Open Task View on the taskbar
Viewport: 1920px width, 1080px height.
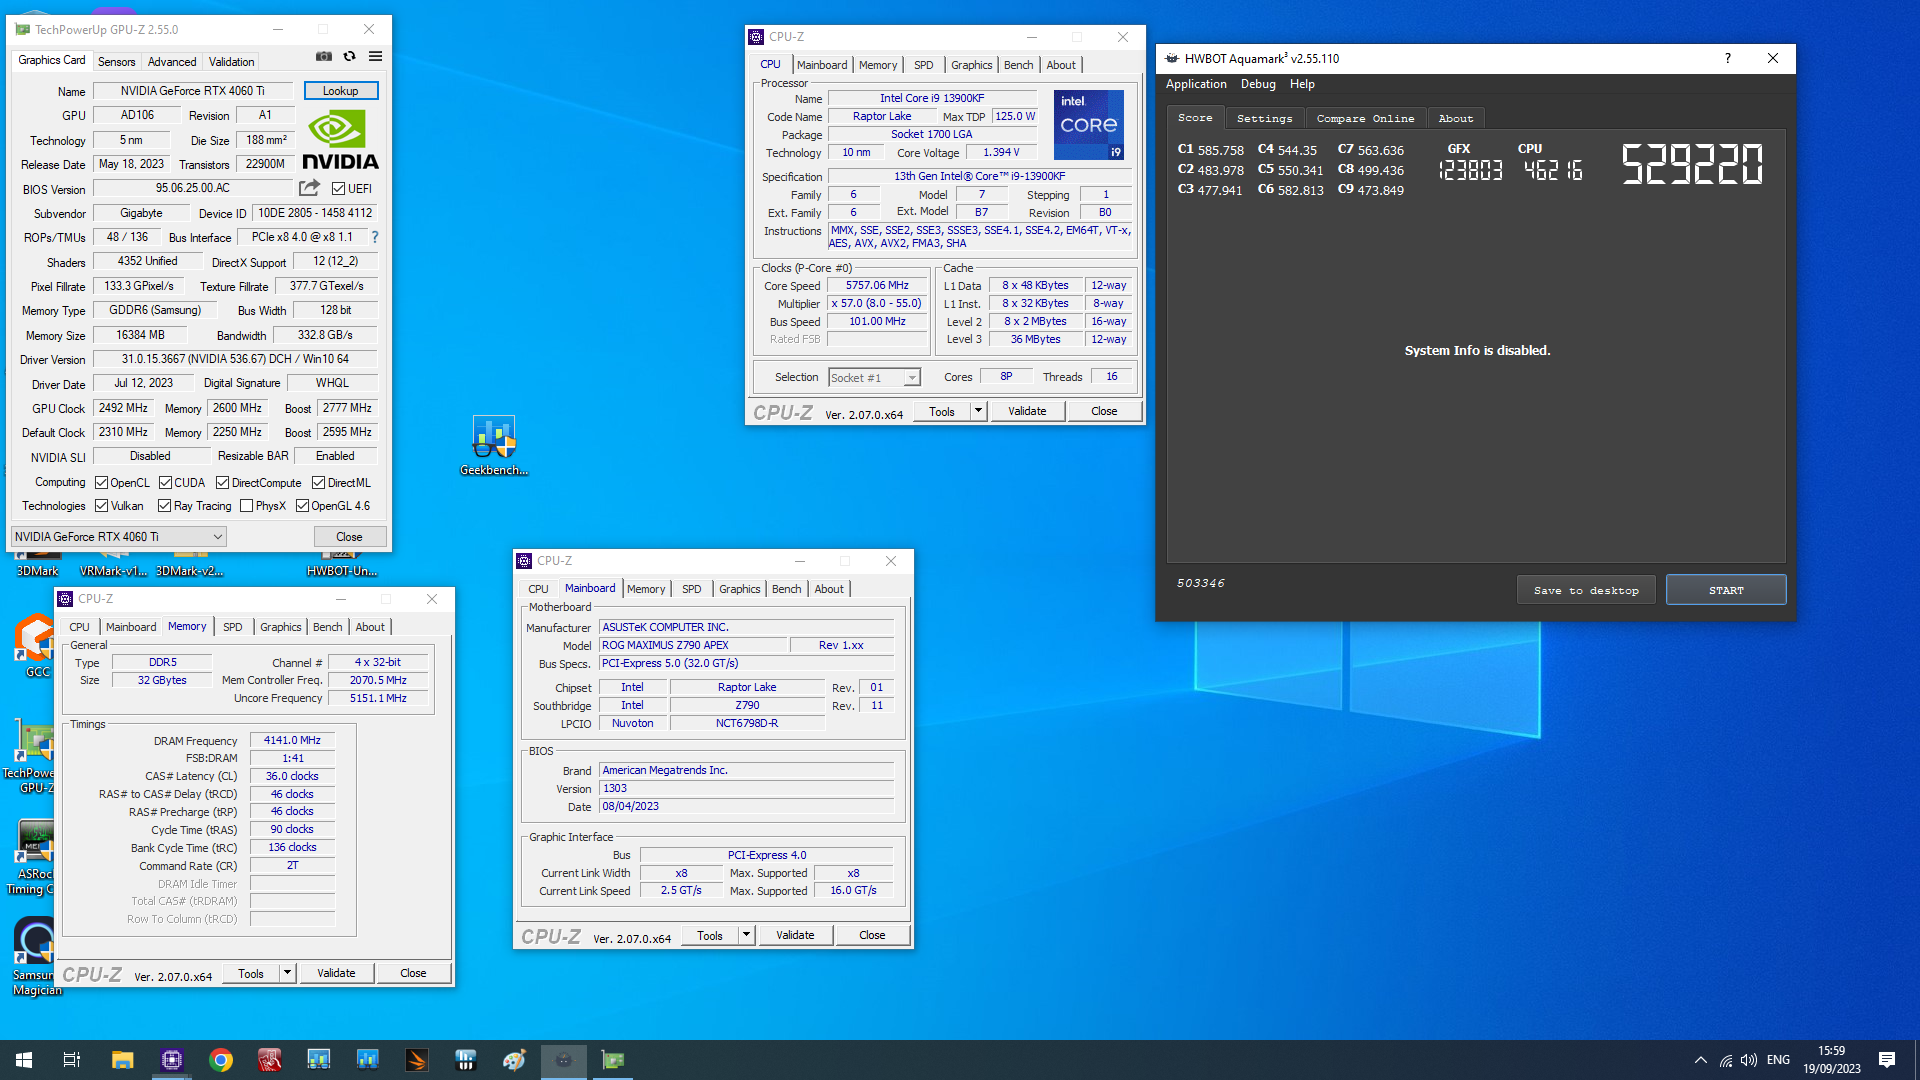(x=72, y=1060)
